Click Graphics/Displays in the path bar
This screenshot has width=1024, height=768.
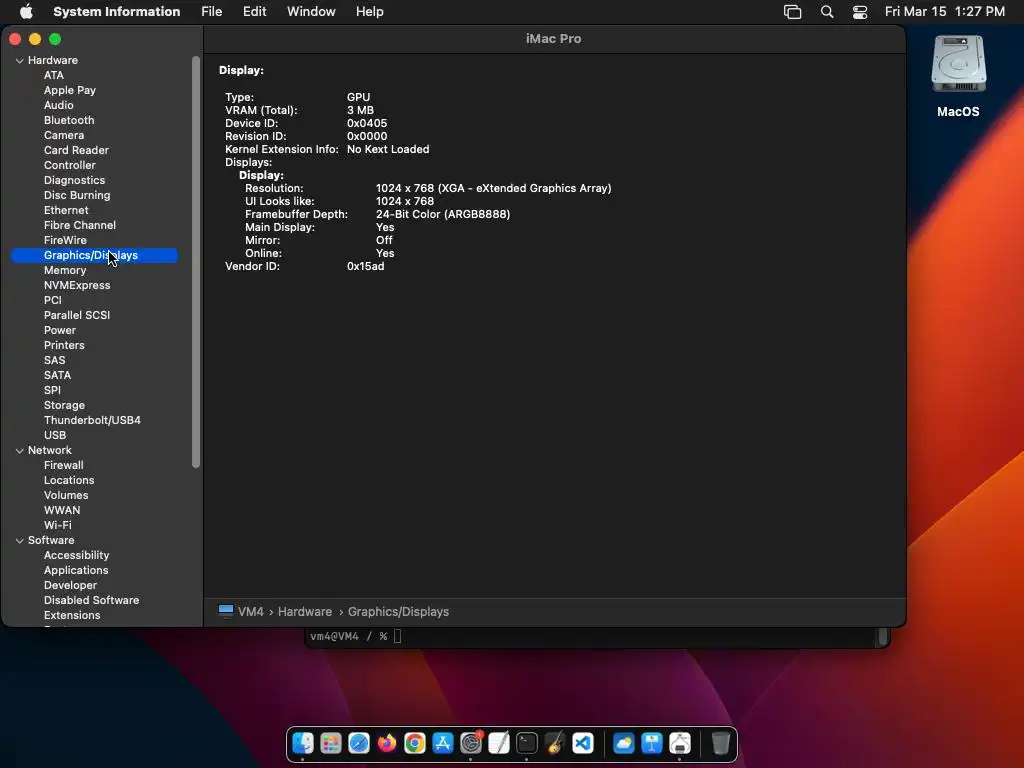coord(398,612)
